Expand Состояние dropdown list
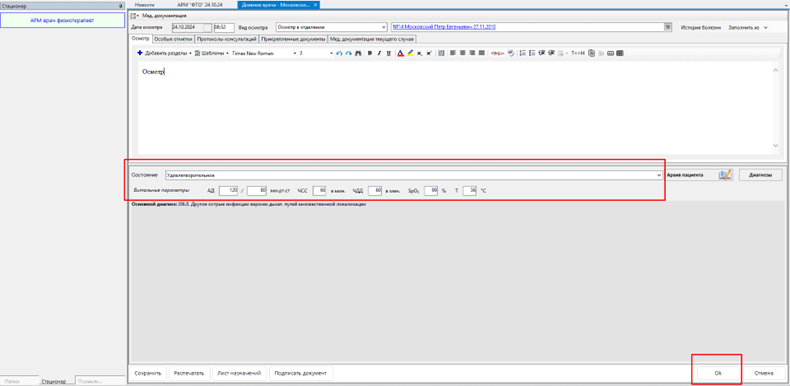 coord(660,175)
